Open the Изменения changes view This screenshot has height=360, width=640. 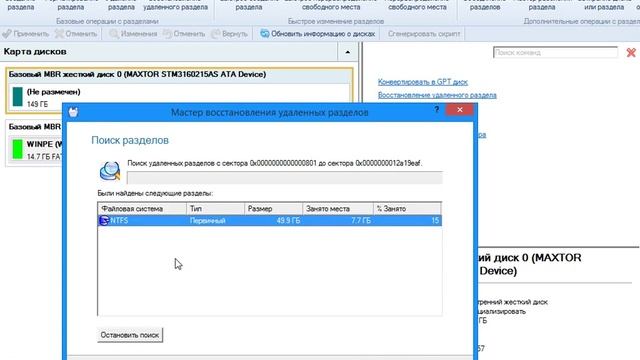click(133, 34)
